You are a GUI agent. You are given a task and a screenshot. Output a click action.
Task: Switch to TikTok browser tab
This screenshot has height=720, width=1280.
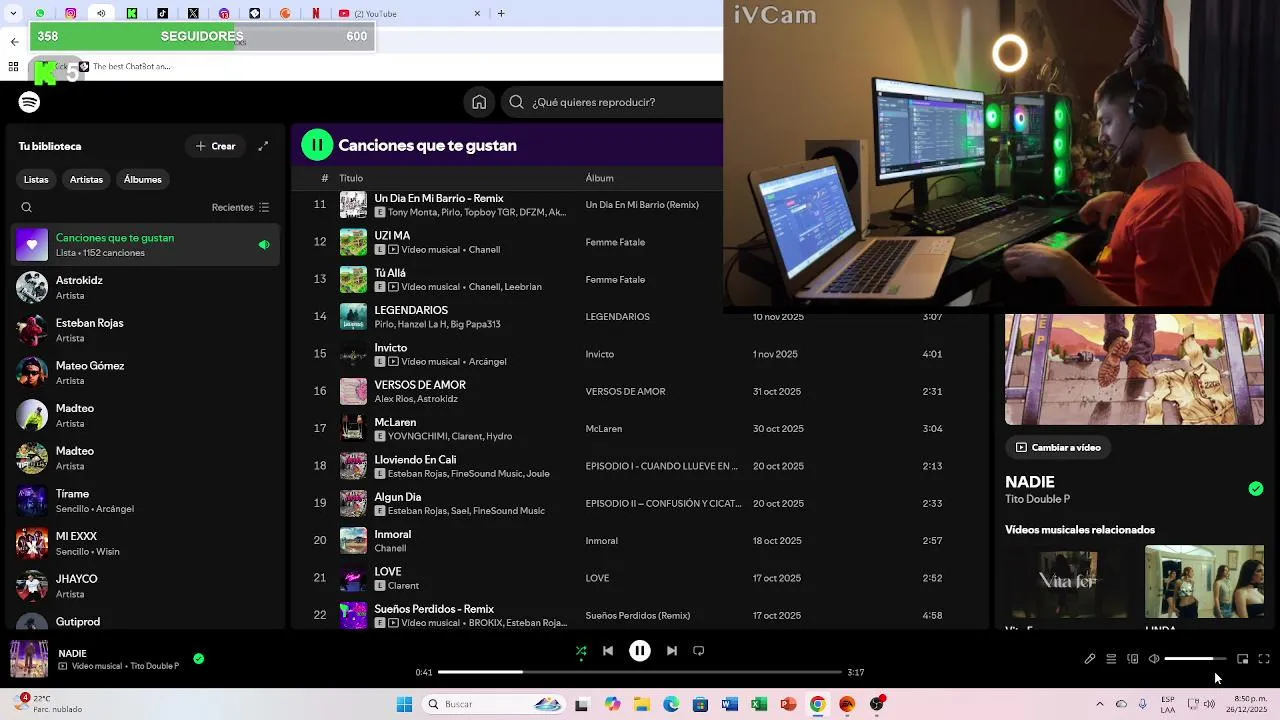tap(162, 14)
